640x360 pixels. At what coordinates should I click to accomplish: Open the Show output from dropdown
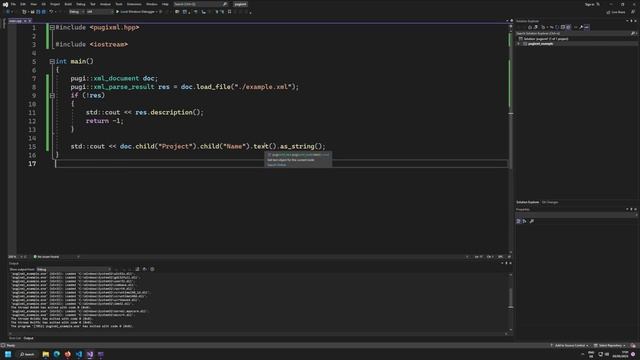[73, 269]
